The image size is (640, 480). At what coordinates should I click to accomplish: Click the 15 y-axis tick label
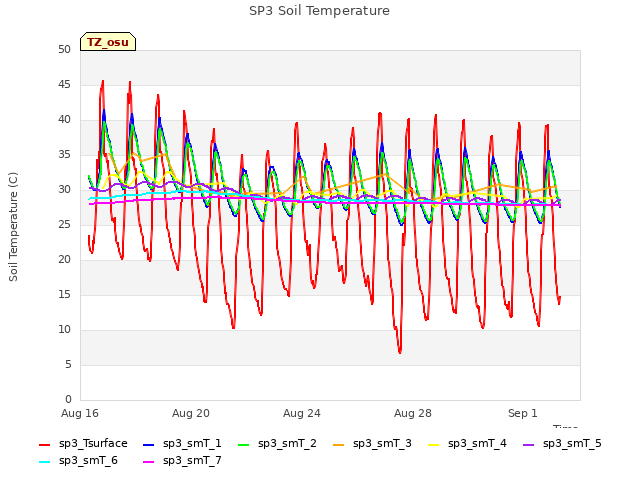pos(64,295)
